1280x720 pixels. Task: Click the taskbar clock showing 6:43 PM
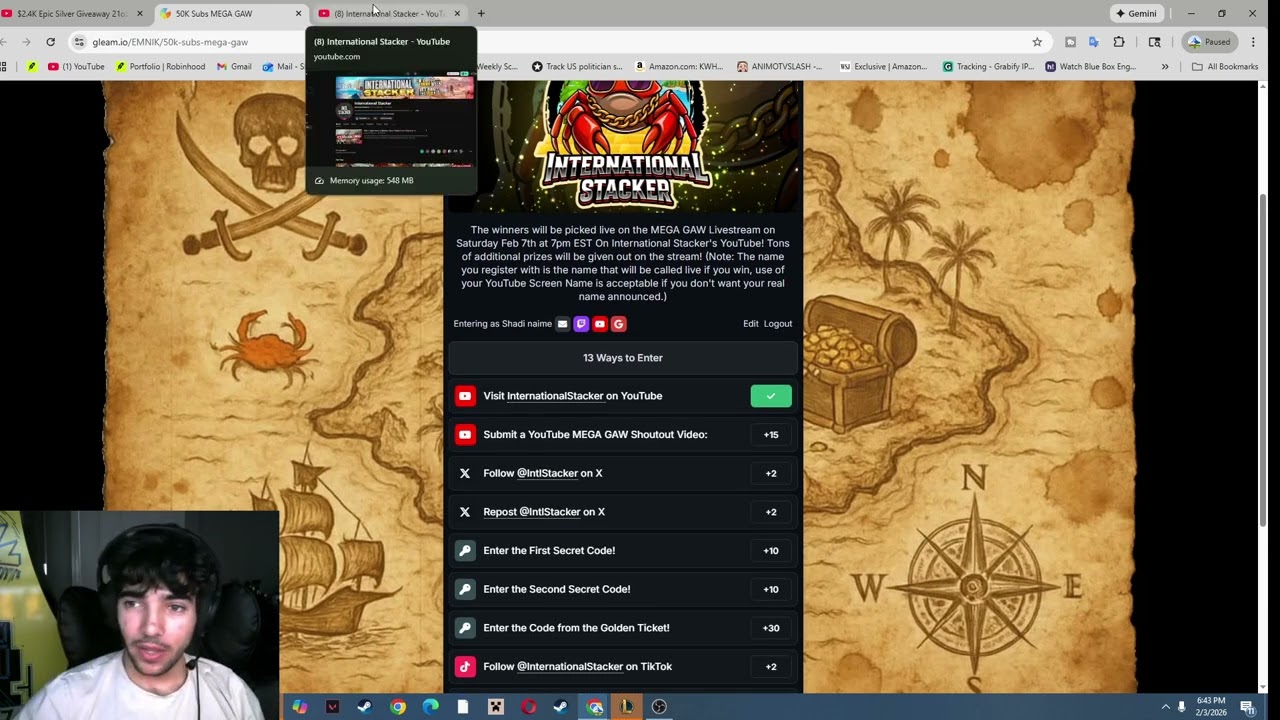pyautogui.click(x=1211, y=707)
